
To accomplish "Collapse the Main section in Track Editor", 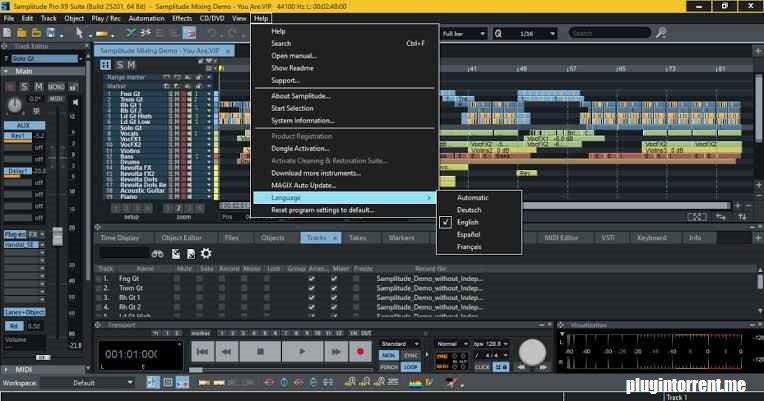I will tap(6, 71).
